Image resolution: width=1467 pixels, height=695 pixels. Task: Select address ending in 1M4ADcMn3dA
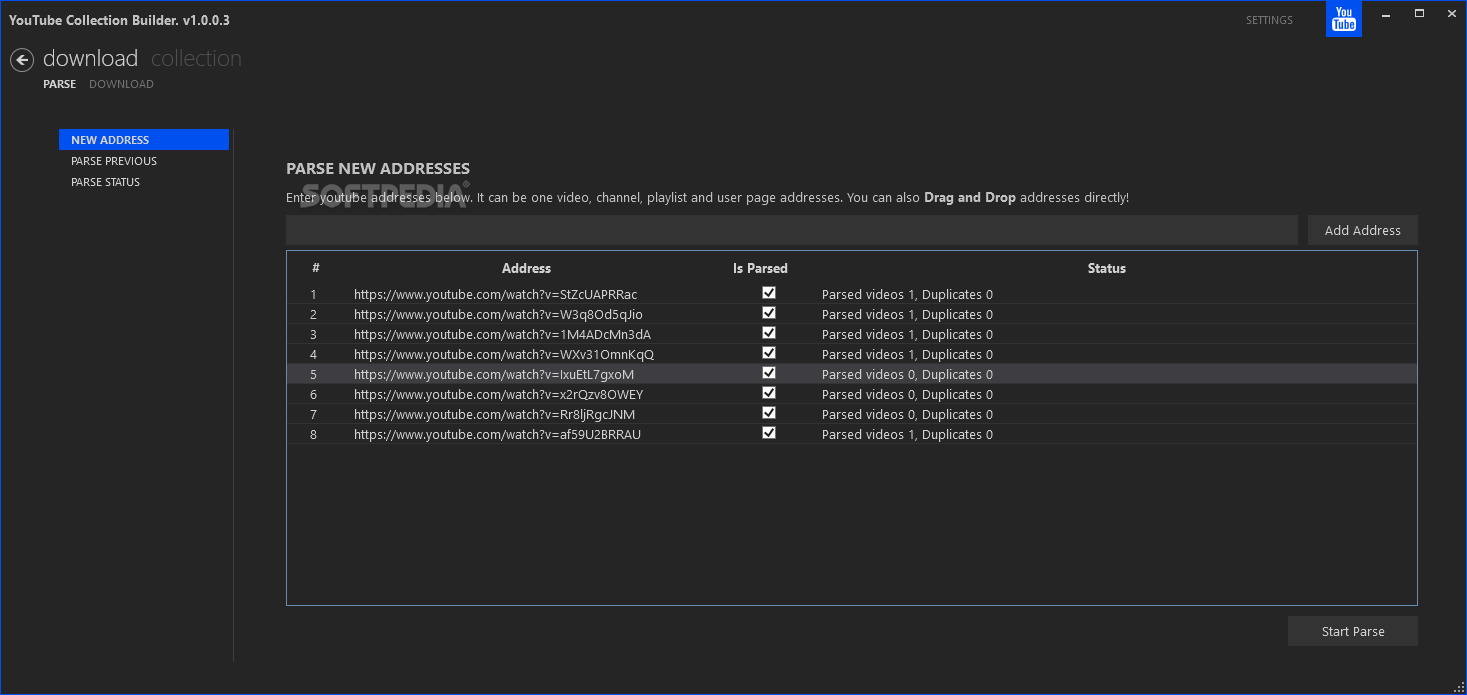click(502, 334)
